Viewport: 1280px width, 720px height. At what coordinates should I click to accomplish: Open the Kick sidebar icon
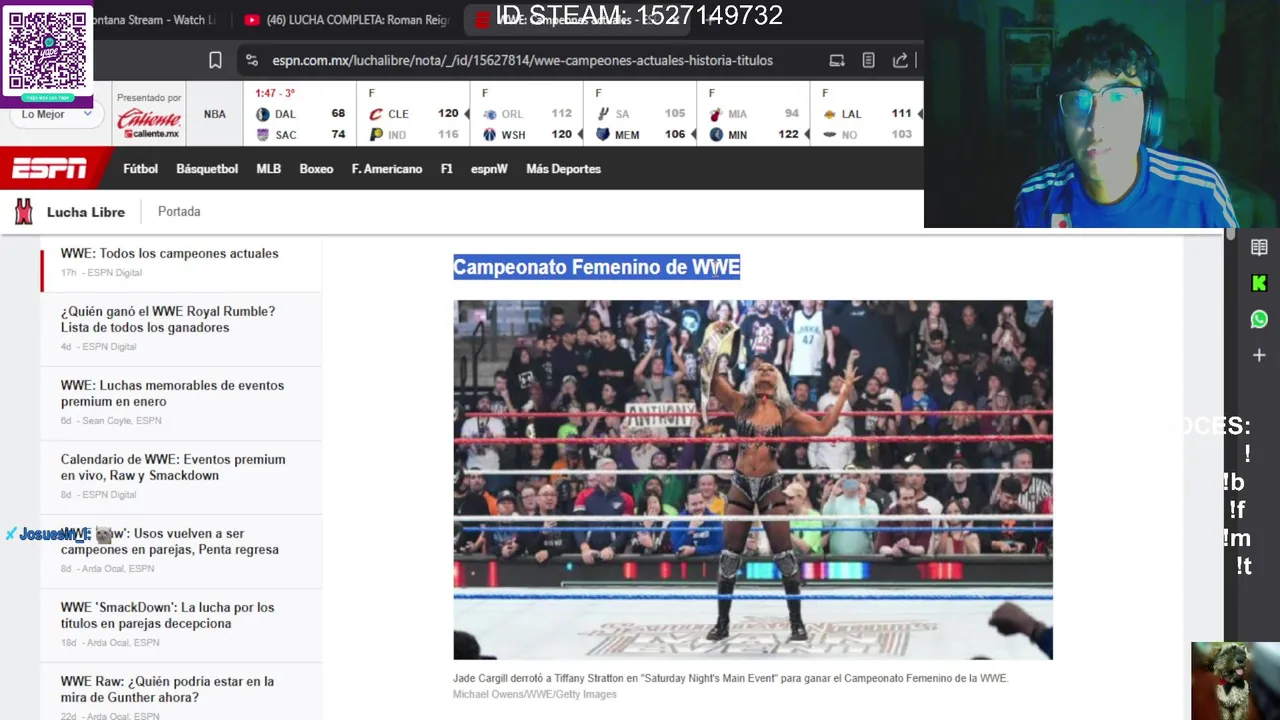click(1259, 284)
